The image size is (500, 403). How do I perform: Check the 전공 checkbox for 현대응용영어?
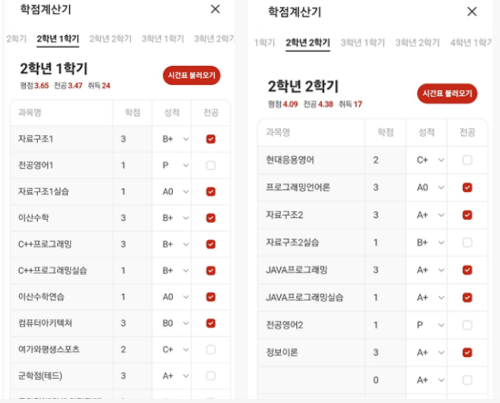click(467, 160)
